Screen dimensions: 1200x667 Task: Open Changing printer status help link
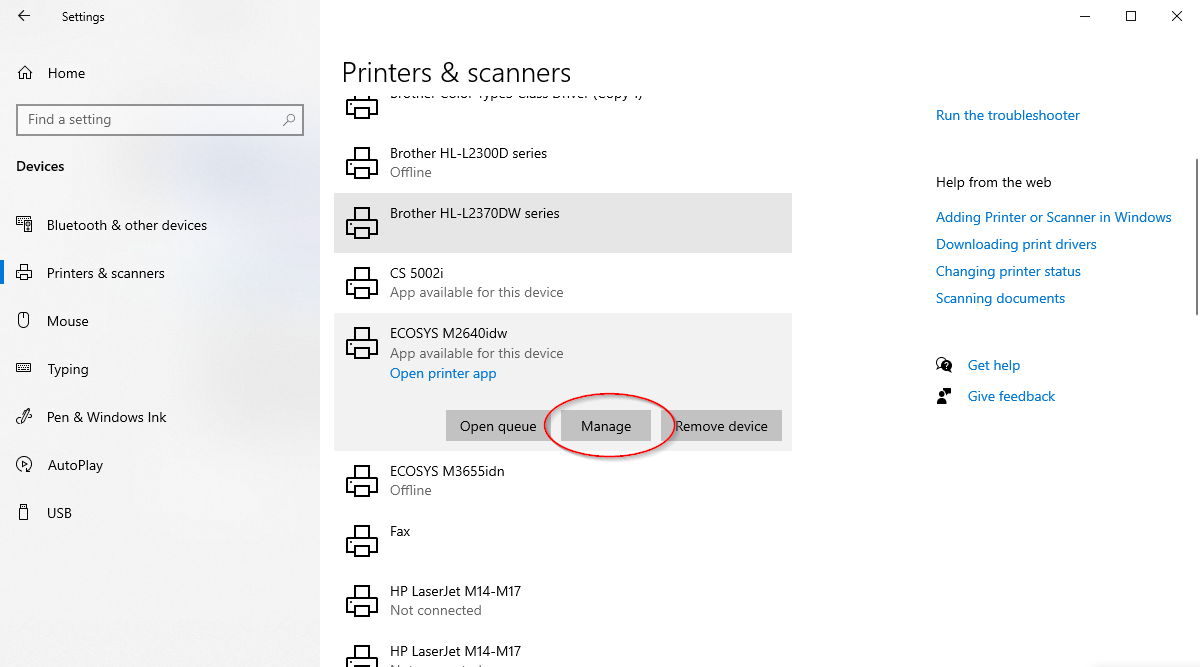click(1008, 271)
